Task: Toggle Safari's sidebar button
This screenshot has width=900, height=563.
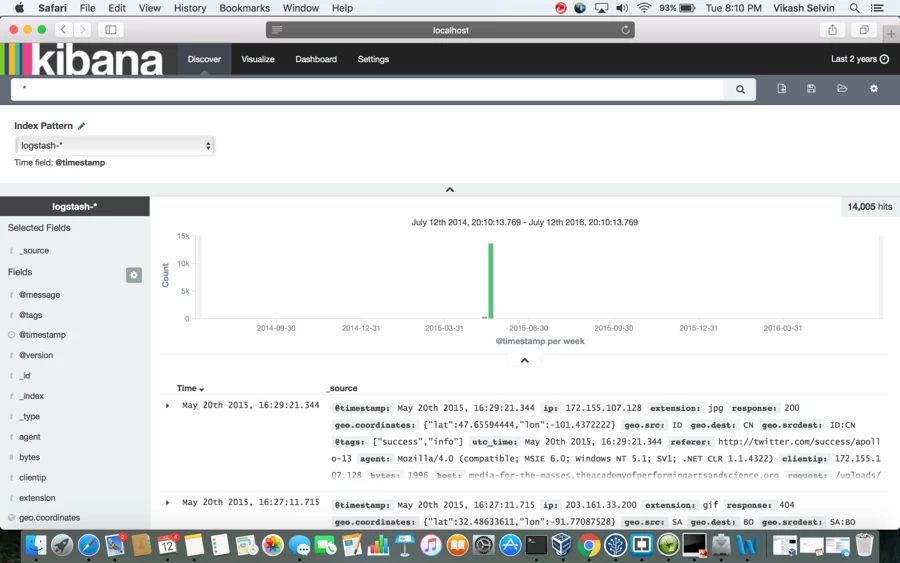Action: (111, 30)
